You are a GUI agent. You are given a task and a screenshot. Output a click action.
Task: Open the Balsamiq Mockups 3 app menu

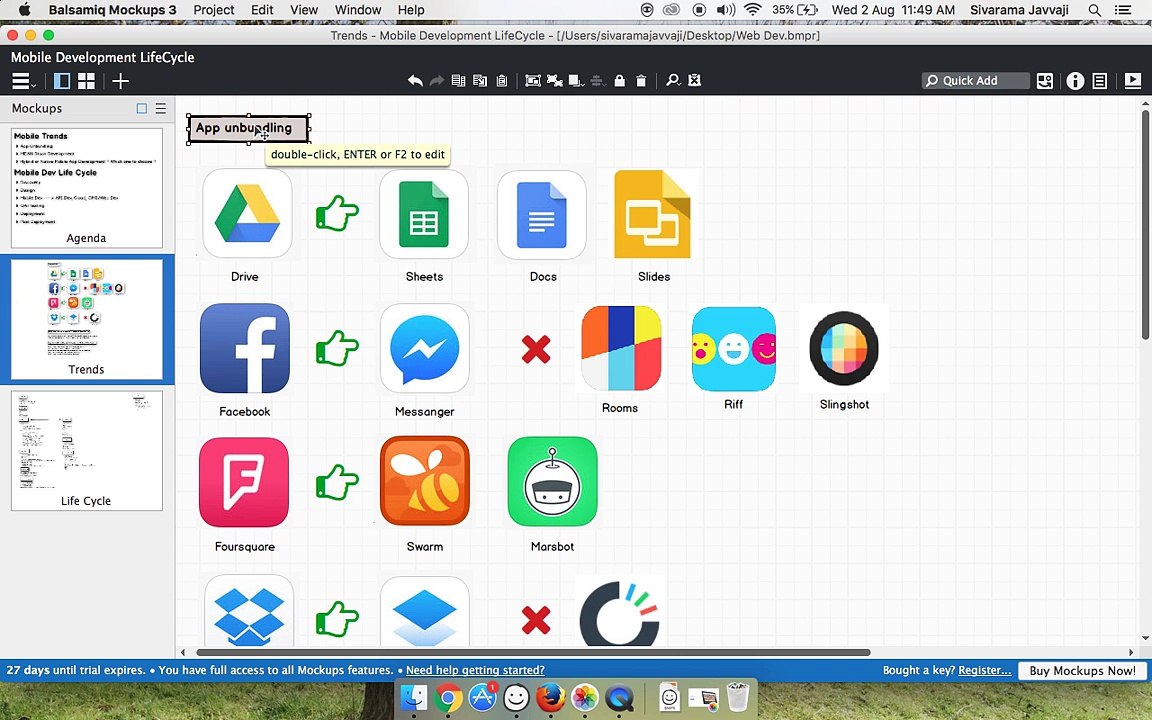pyautogui.click(x=112, y=10)
